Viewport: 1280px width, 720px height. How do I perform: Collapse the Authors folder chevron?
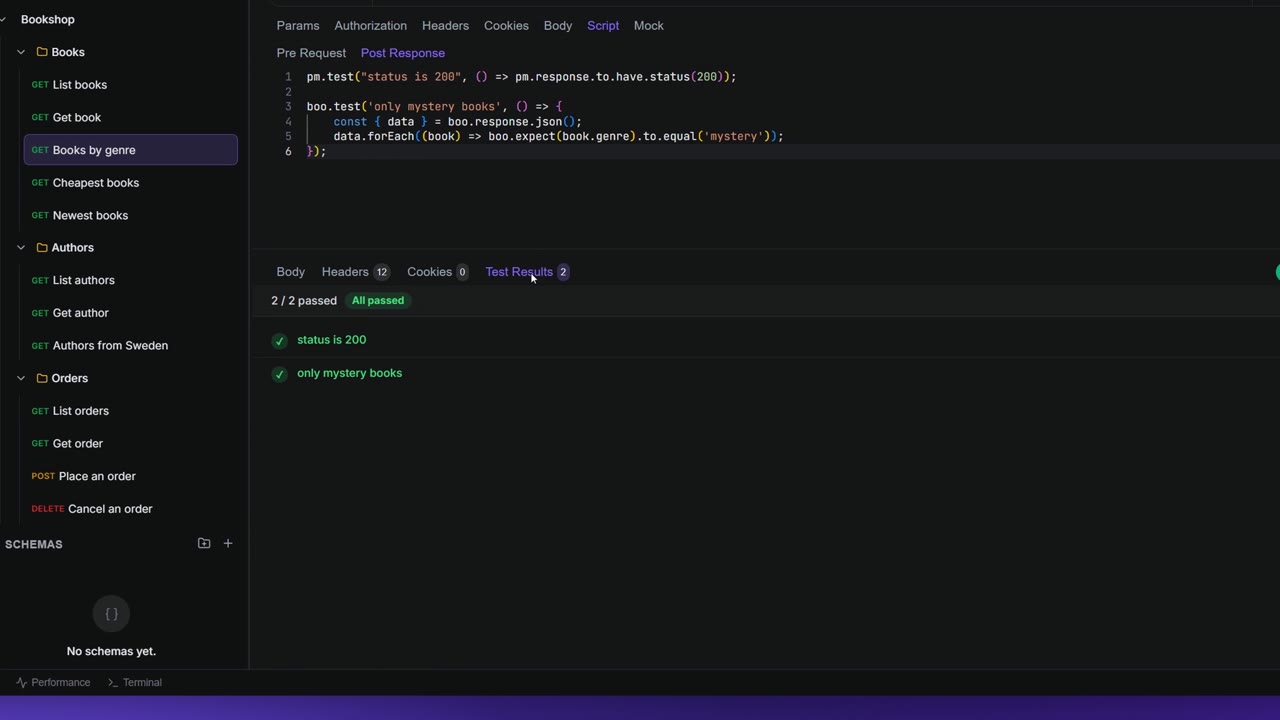[x=21, y=247]
